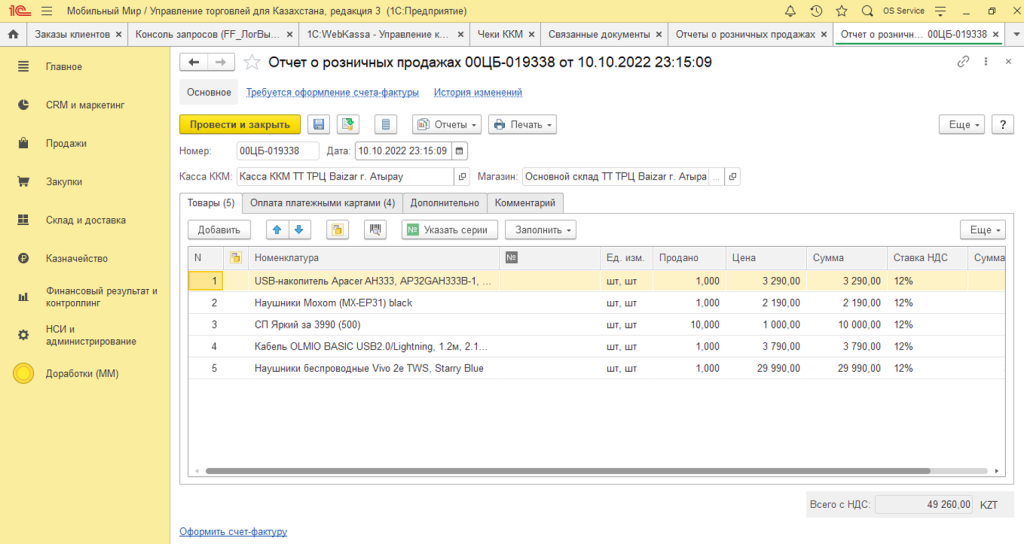Open Доработки (ММ) section
The width and height of the screenshot is (1024, 544).
pos(82,374)
